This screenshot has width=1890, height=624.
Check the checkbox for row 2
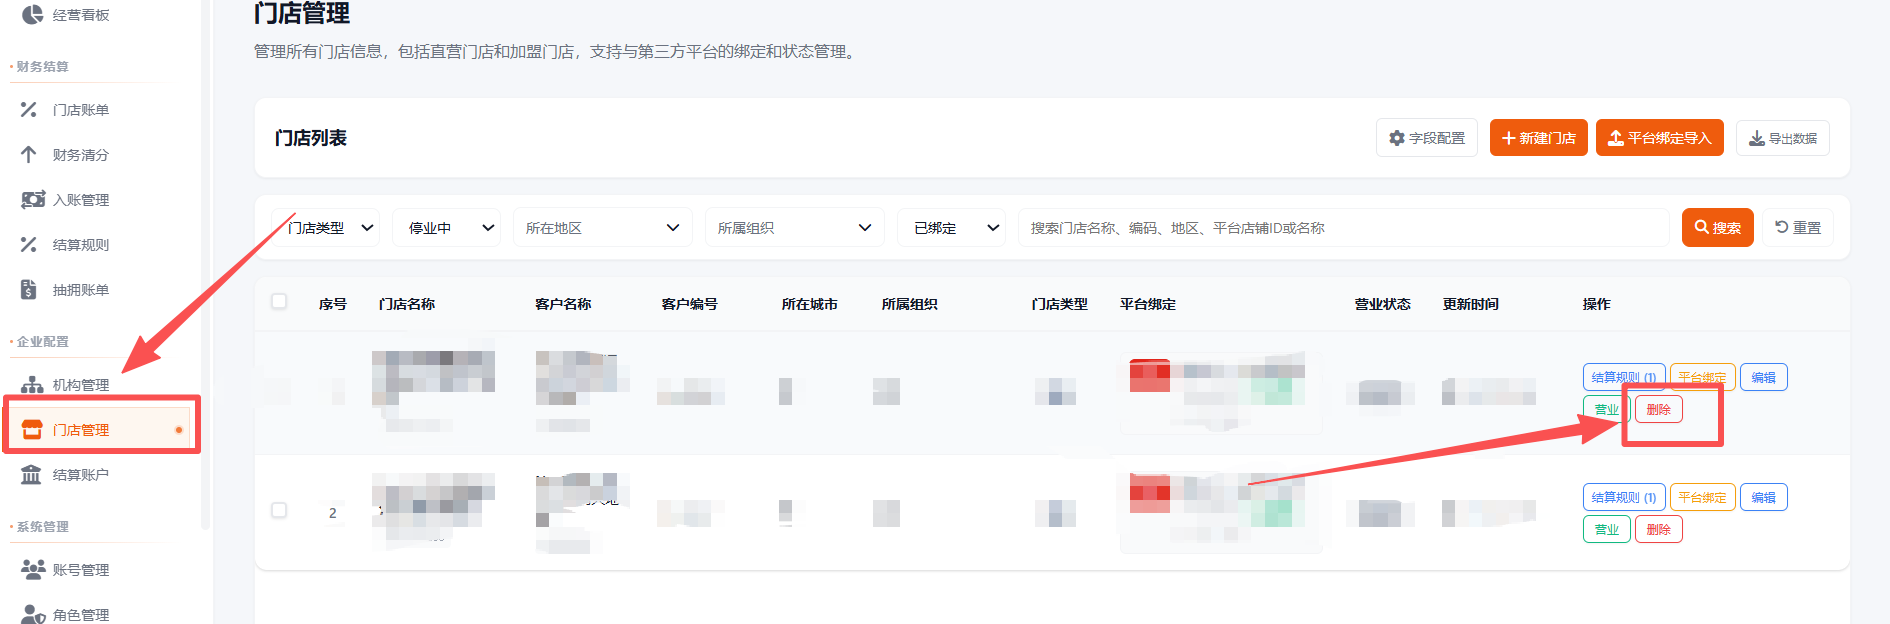[279, 510]
